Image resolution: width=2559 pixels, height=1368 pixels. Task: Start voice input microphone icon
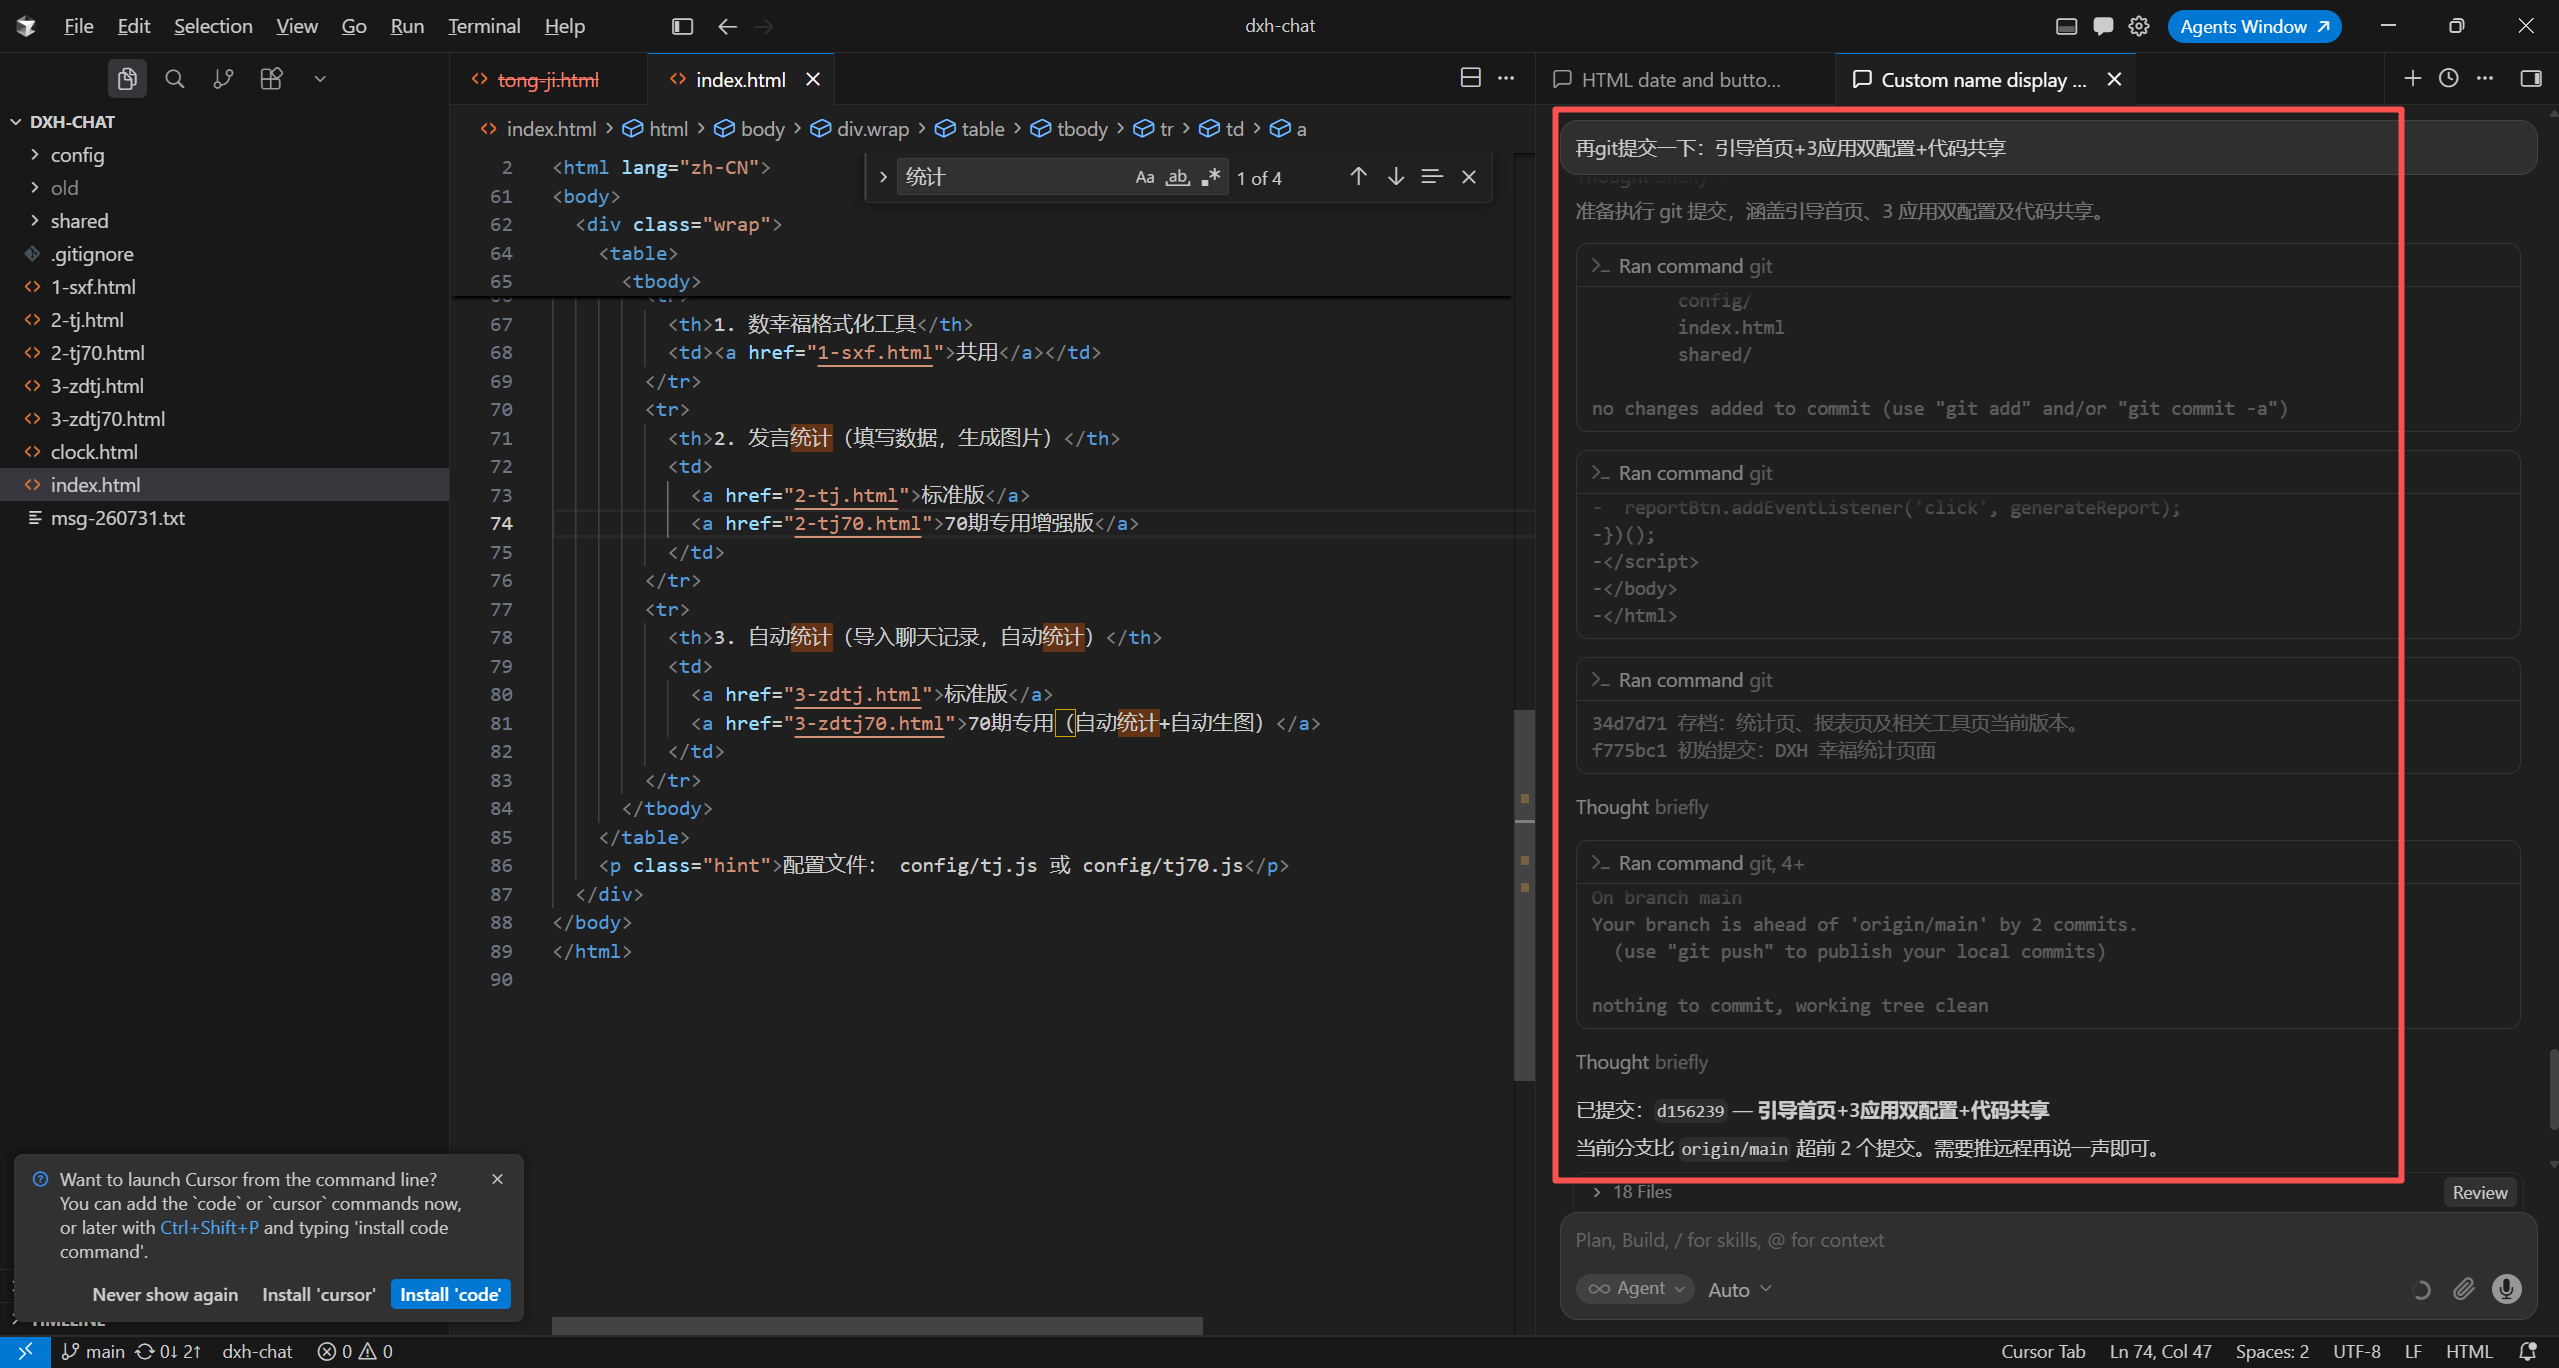pos(2506,1289)
